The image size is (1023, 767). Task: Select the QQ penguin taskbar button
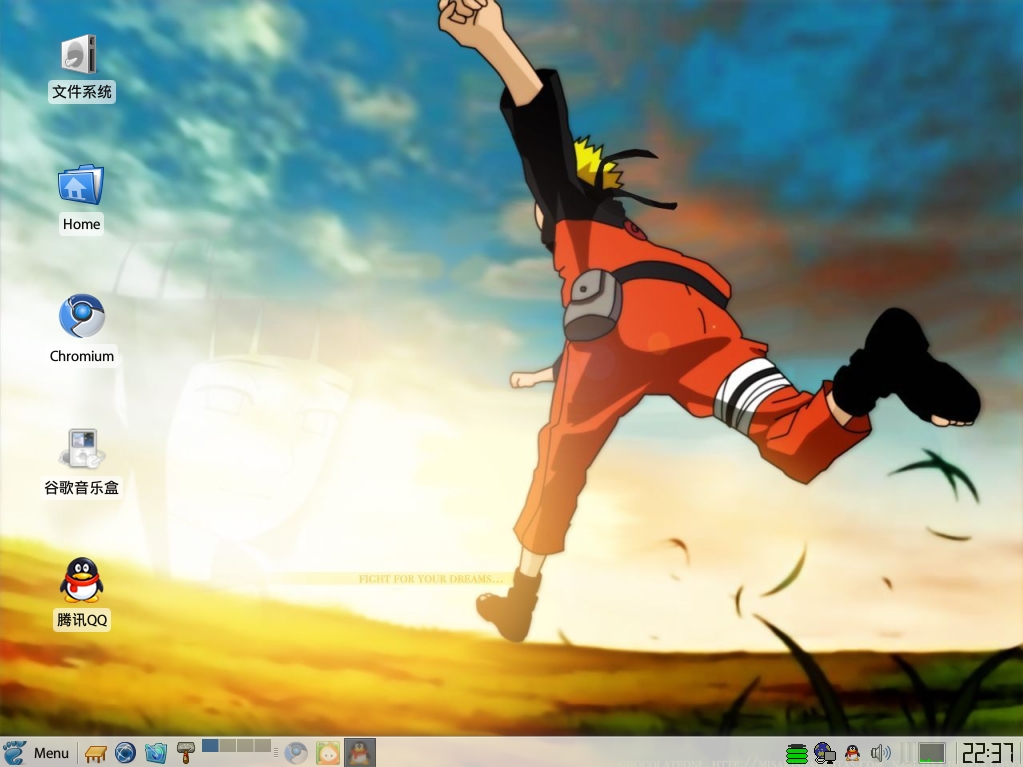(x=359, y=753)
